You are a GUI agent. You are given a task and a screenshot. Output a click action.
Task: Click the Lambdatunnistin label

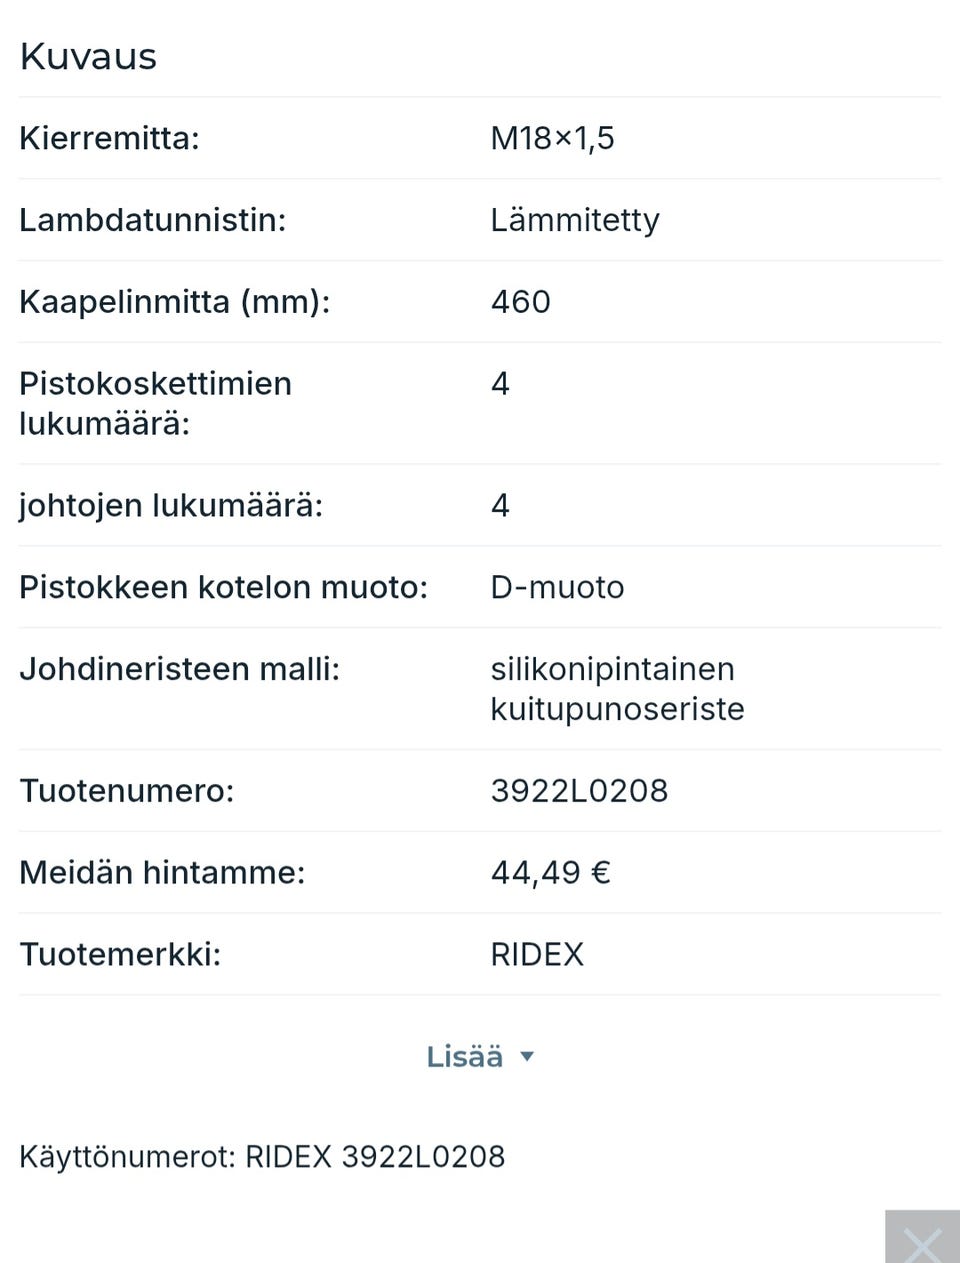(x=152, y=220)
